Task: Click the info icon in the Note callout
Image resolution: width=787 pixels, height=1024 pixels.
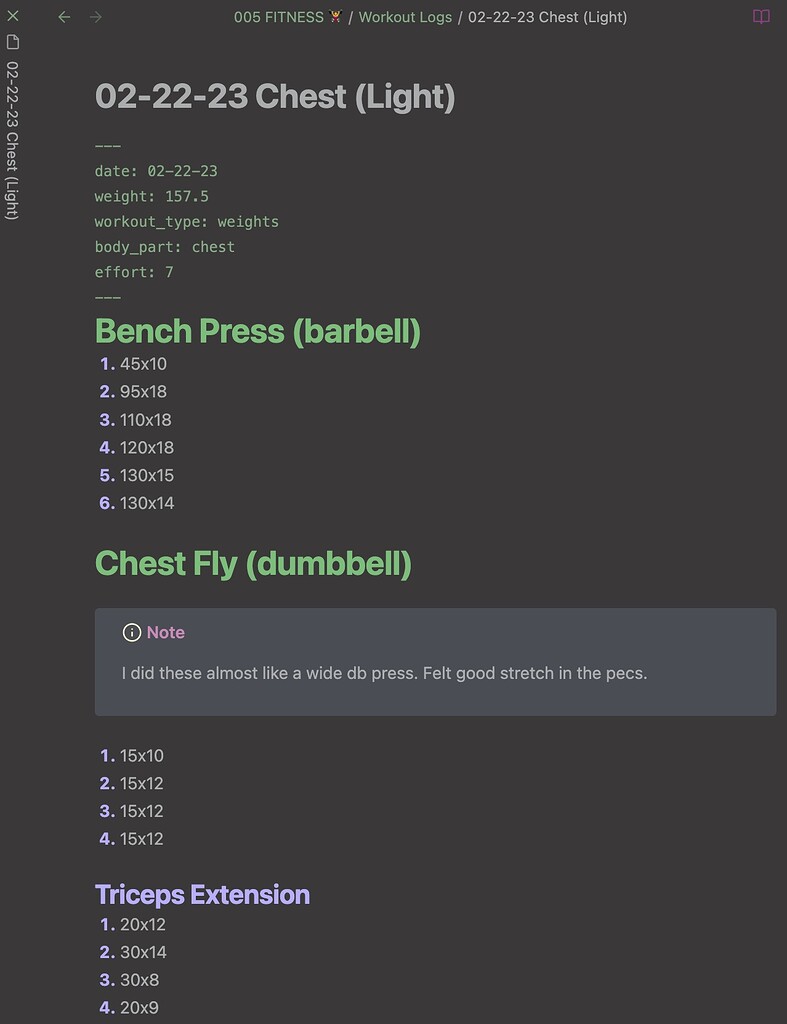Action: coord(131,632)
